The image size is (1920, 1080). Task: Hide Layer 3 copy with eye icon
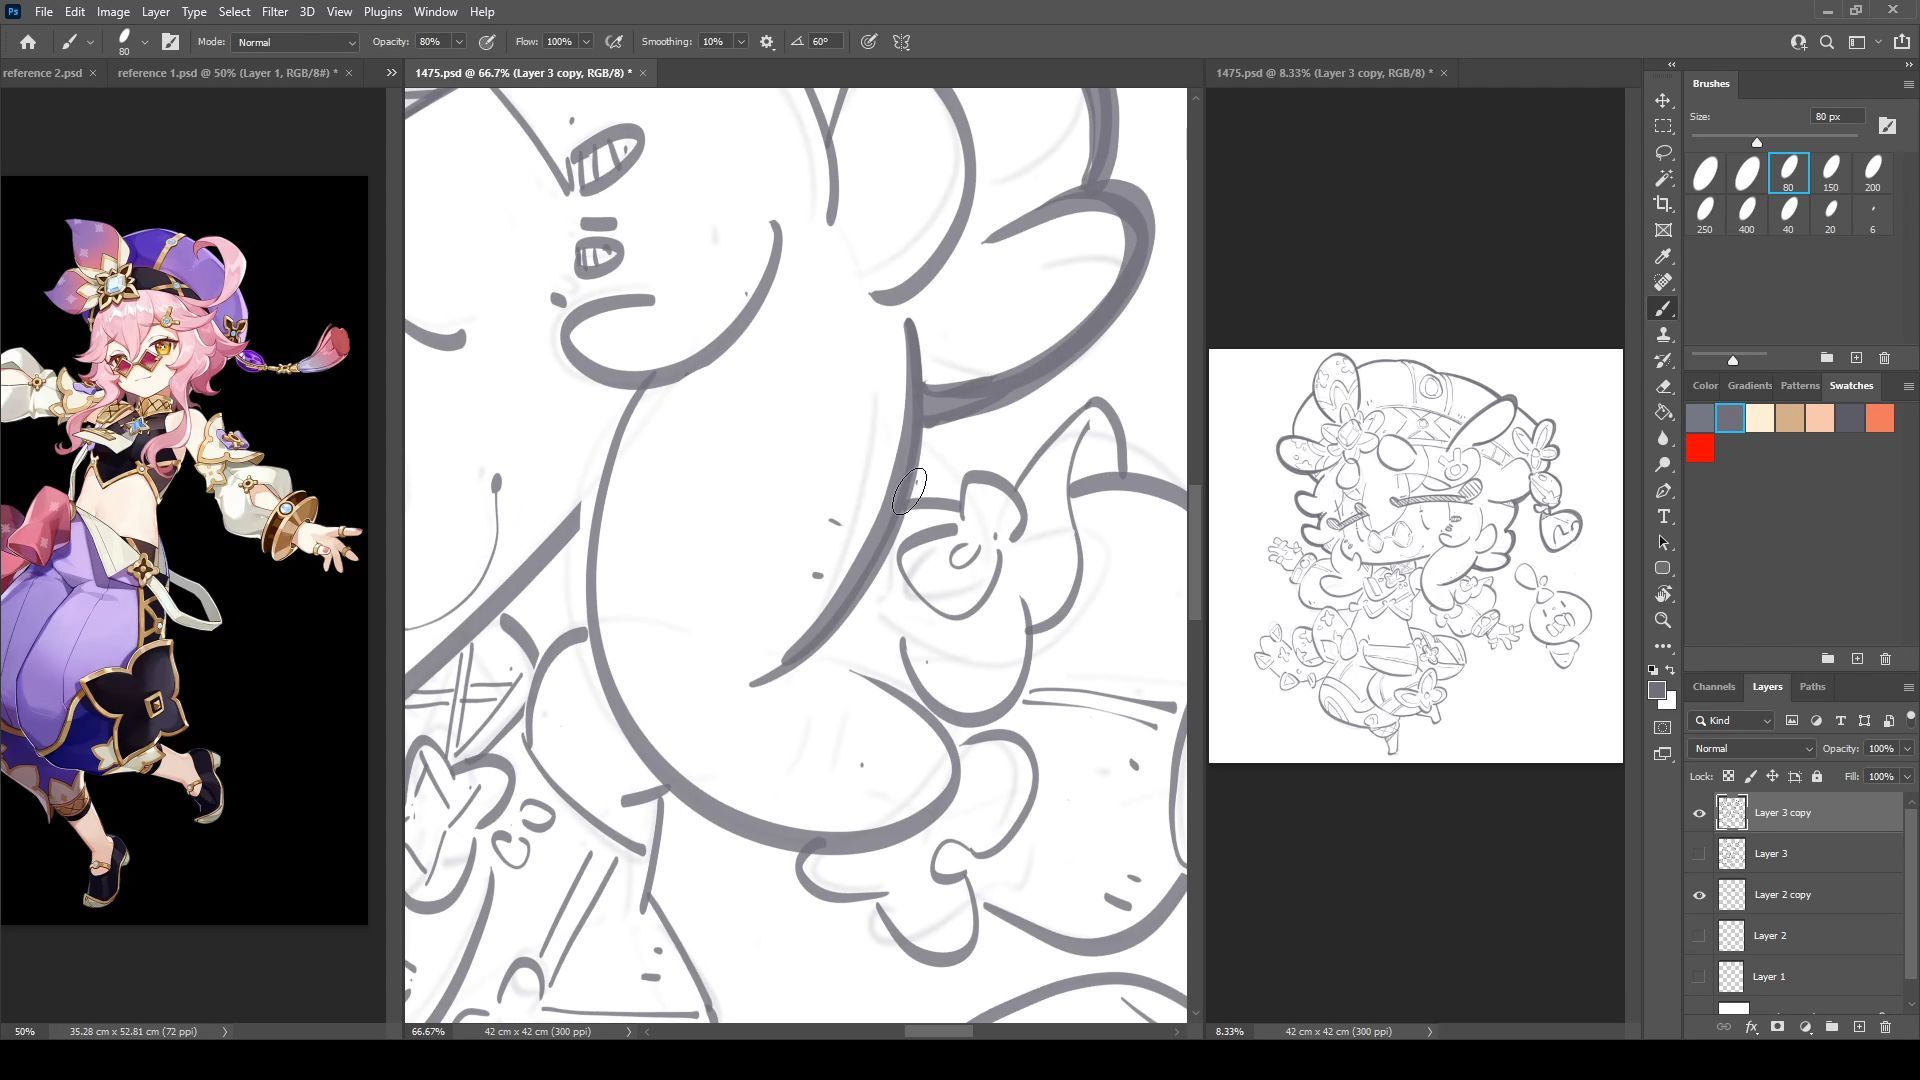[x=1699, y=813]
